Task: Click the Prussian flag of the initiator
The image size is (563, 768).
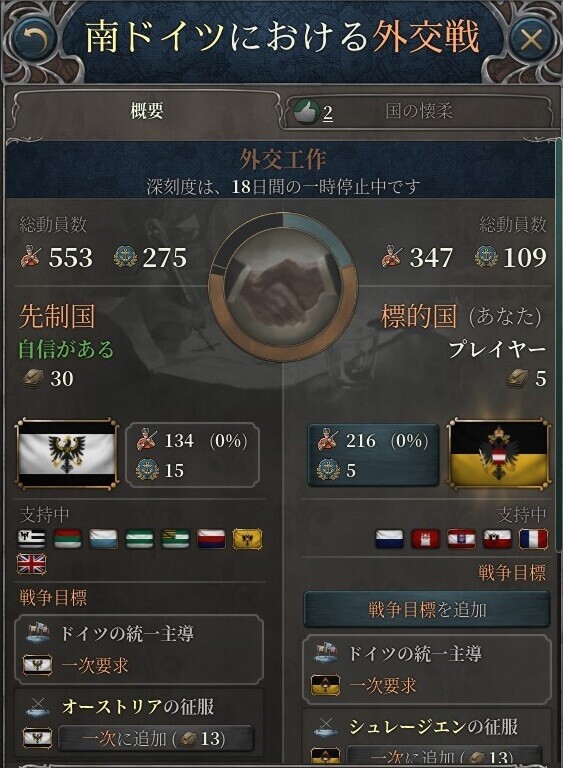Action: [x=67, y=454]
